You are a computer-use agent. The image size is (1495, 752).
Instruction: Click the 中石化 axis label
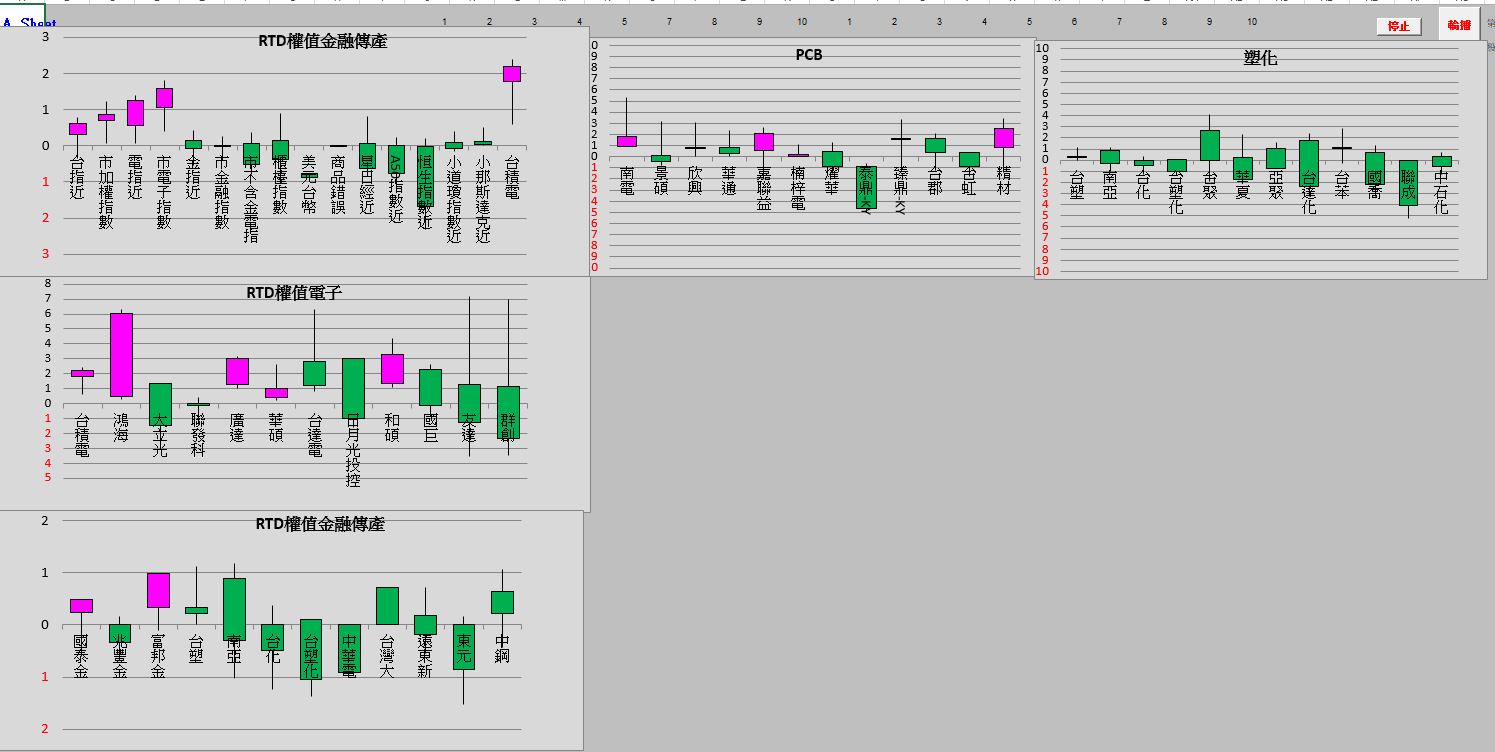click(1441, 193)
